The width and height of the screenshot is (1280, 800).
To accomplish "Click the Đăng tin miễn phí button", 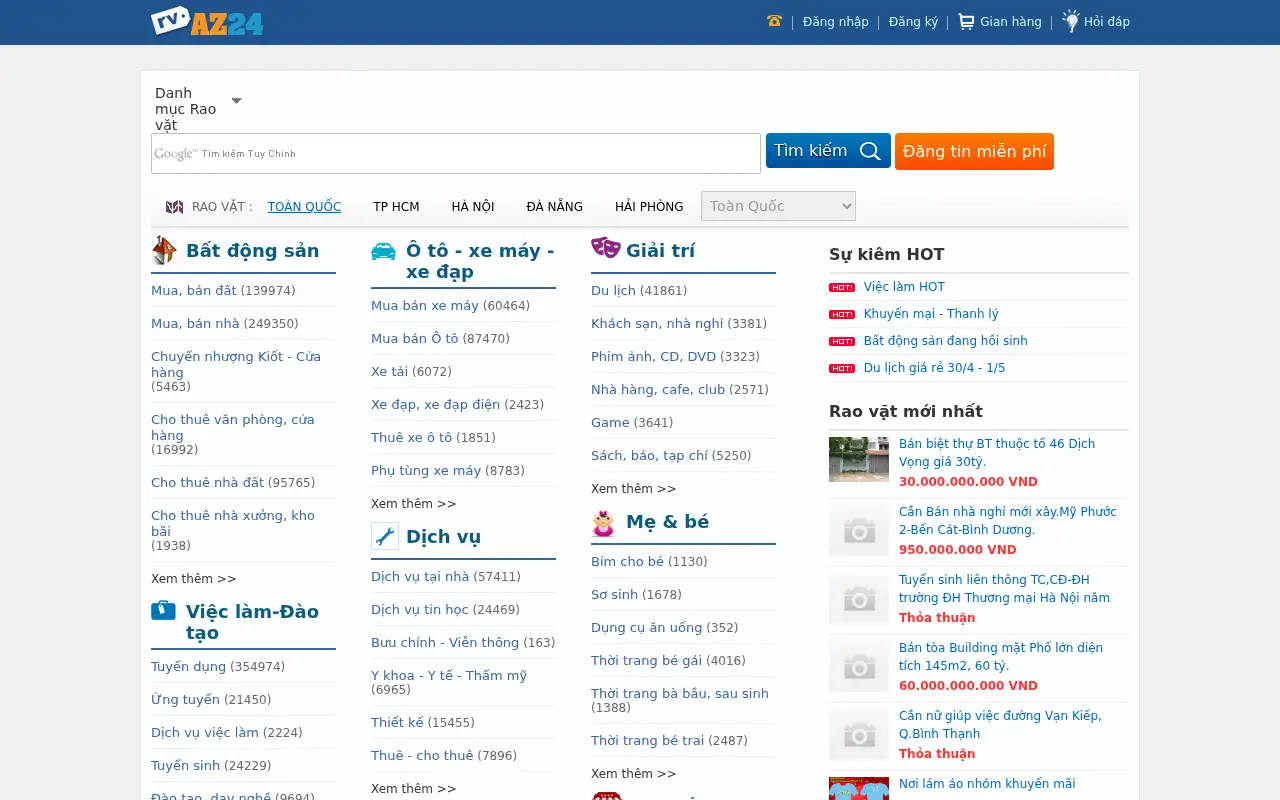I will tap(974, 151).
